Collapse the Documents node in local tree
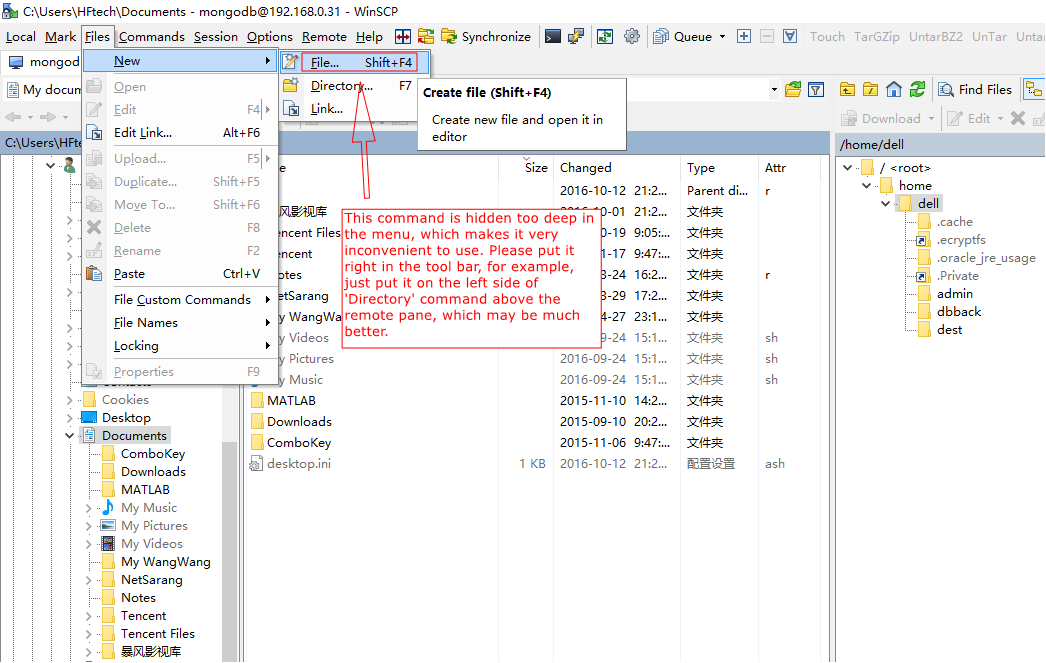Image resolution: width=1046 pixels, height=663 pixels. pyautogui.click(x=70, y=436)
